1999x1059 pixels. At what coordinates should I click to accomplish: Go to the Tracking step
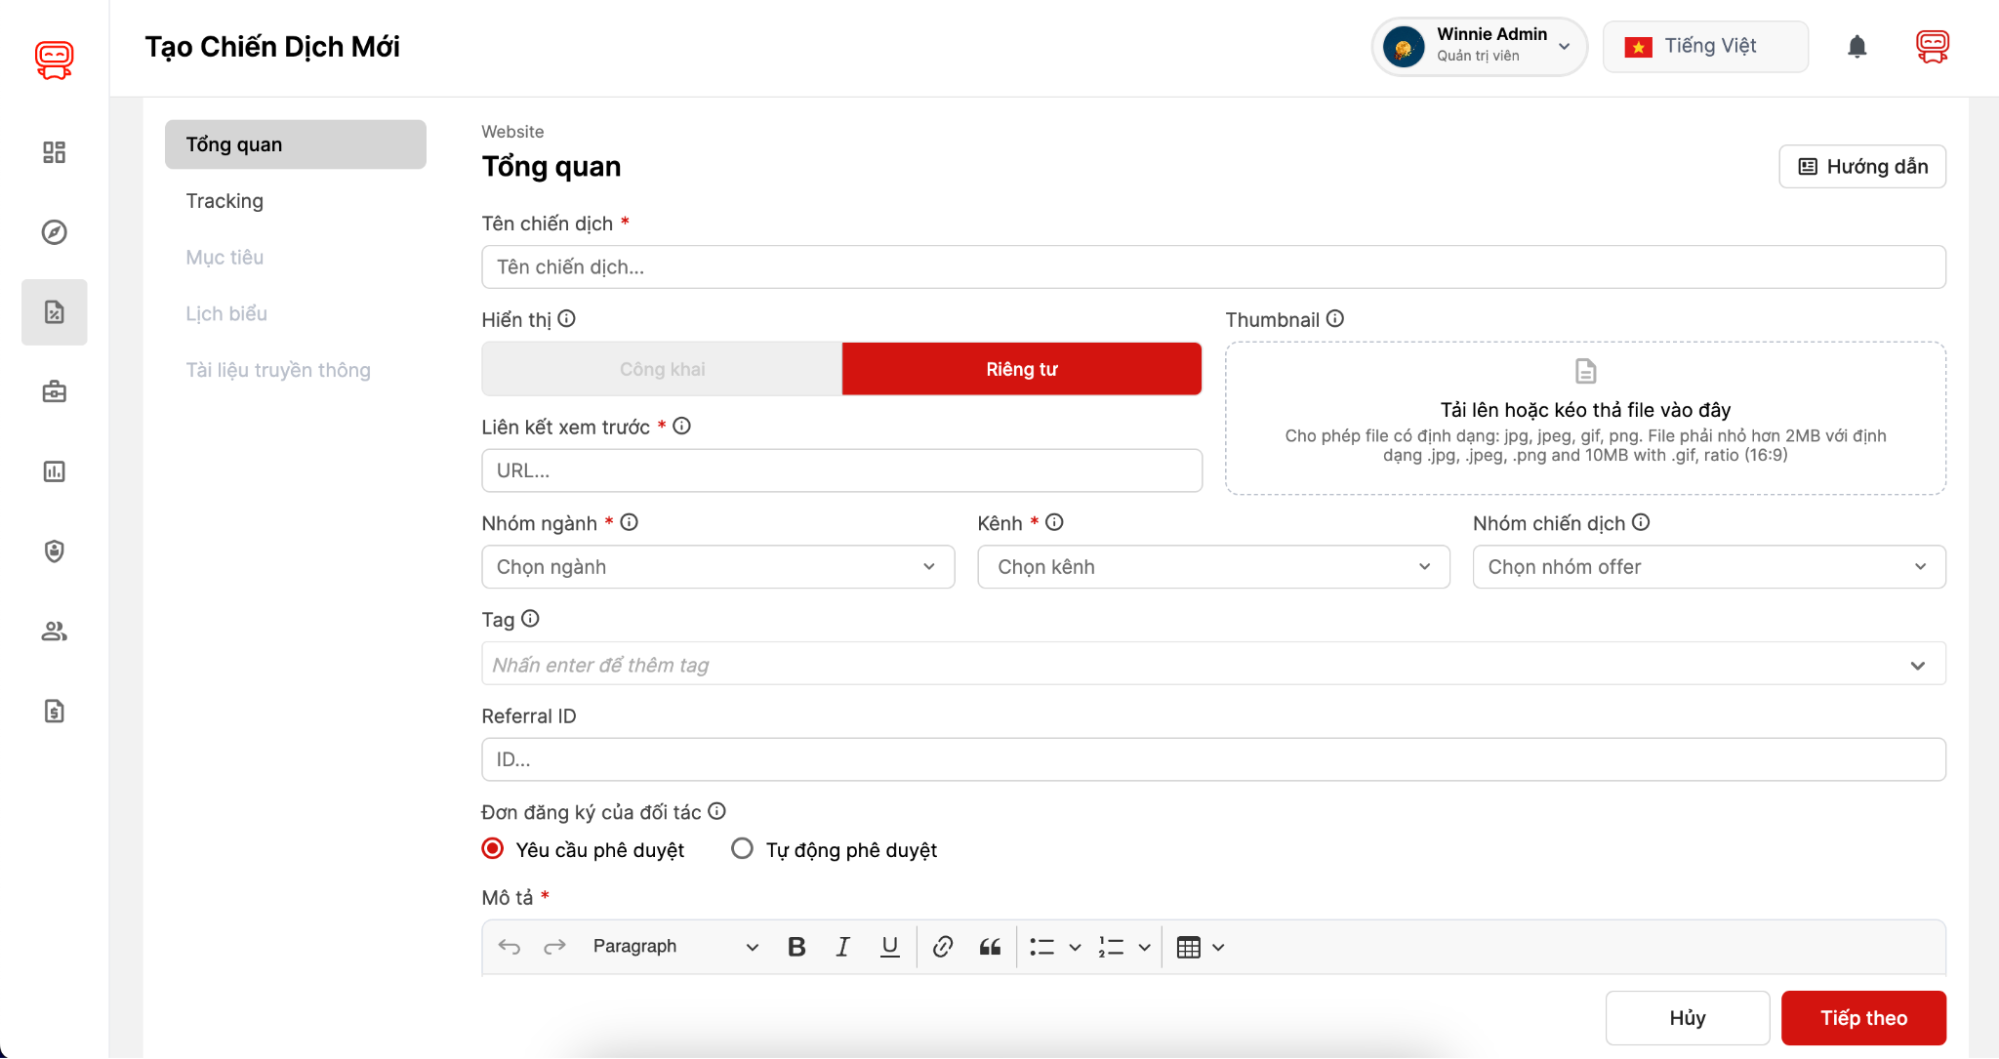tap(225, 201)
